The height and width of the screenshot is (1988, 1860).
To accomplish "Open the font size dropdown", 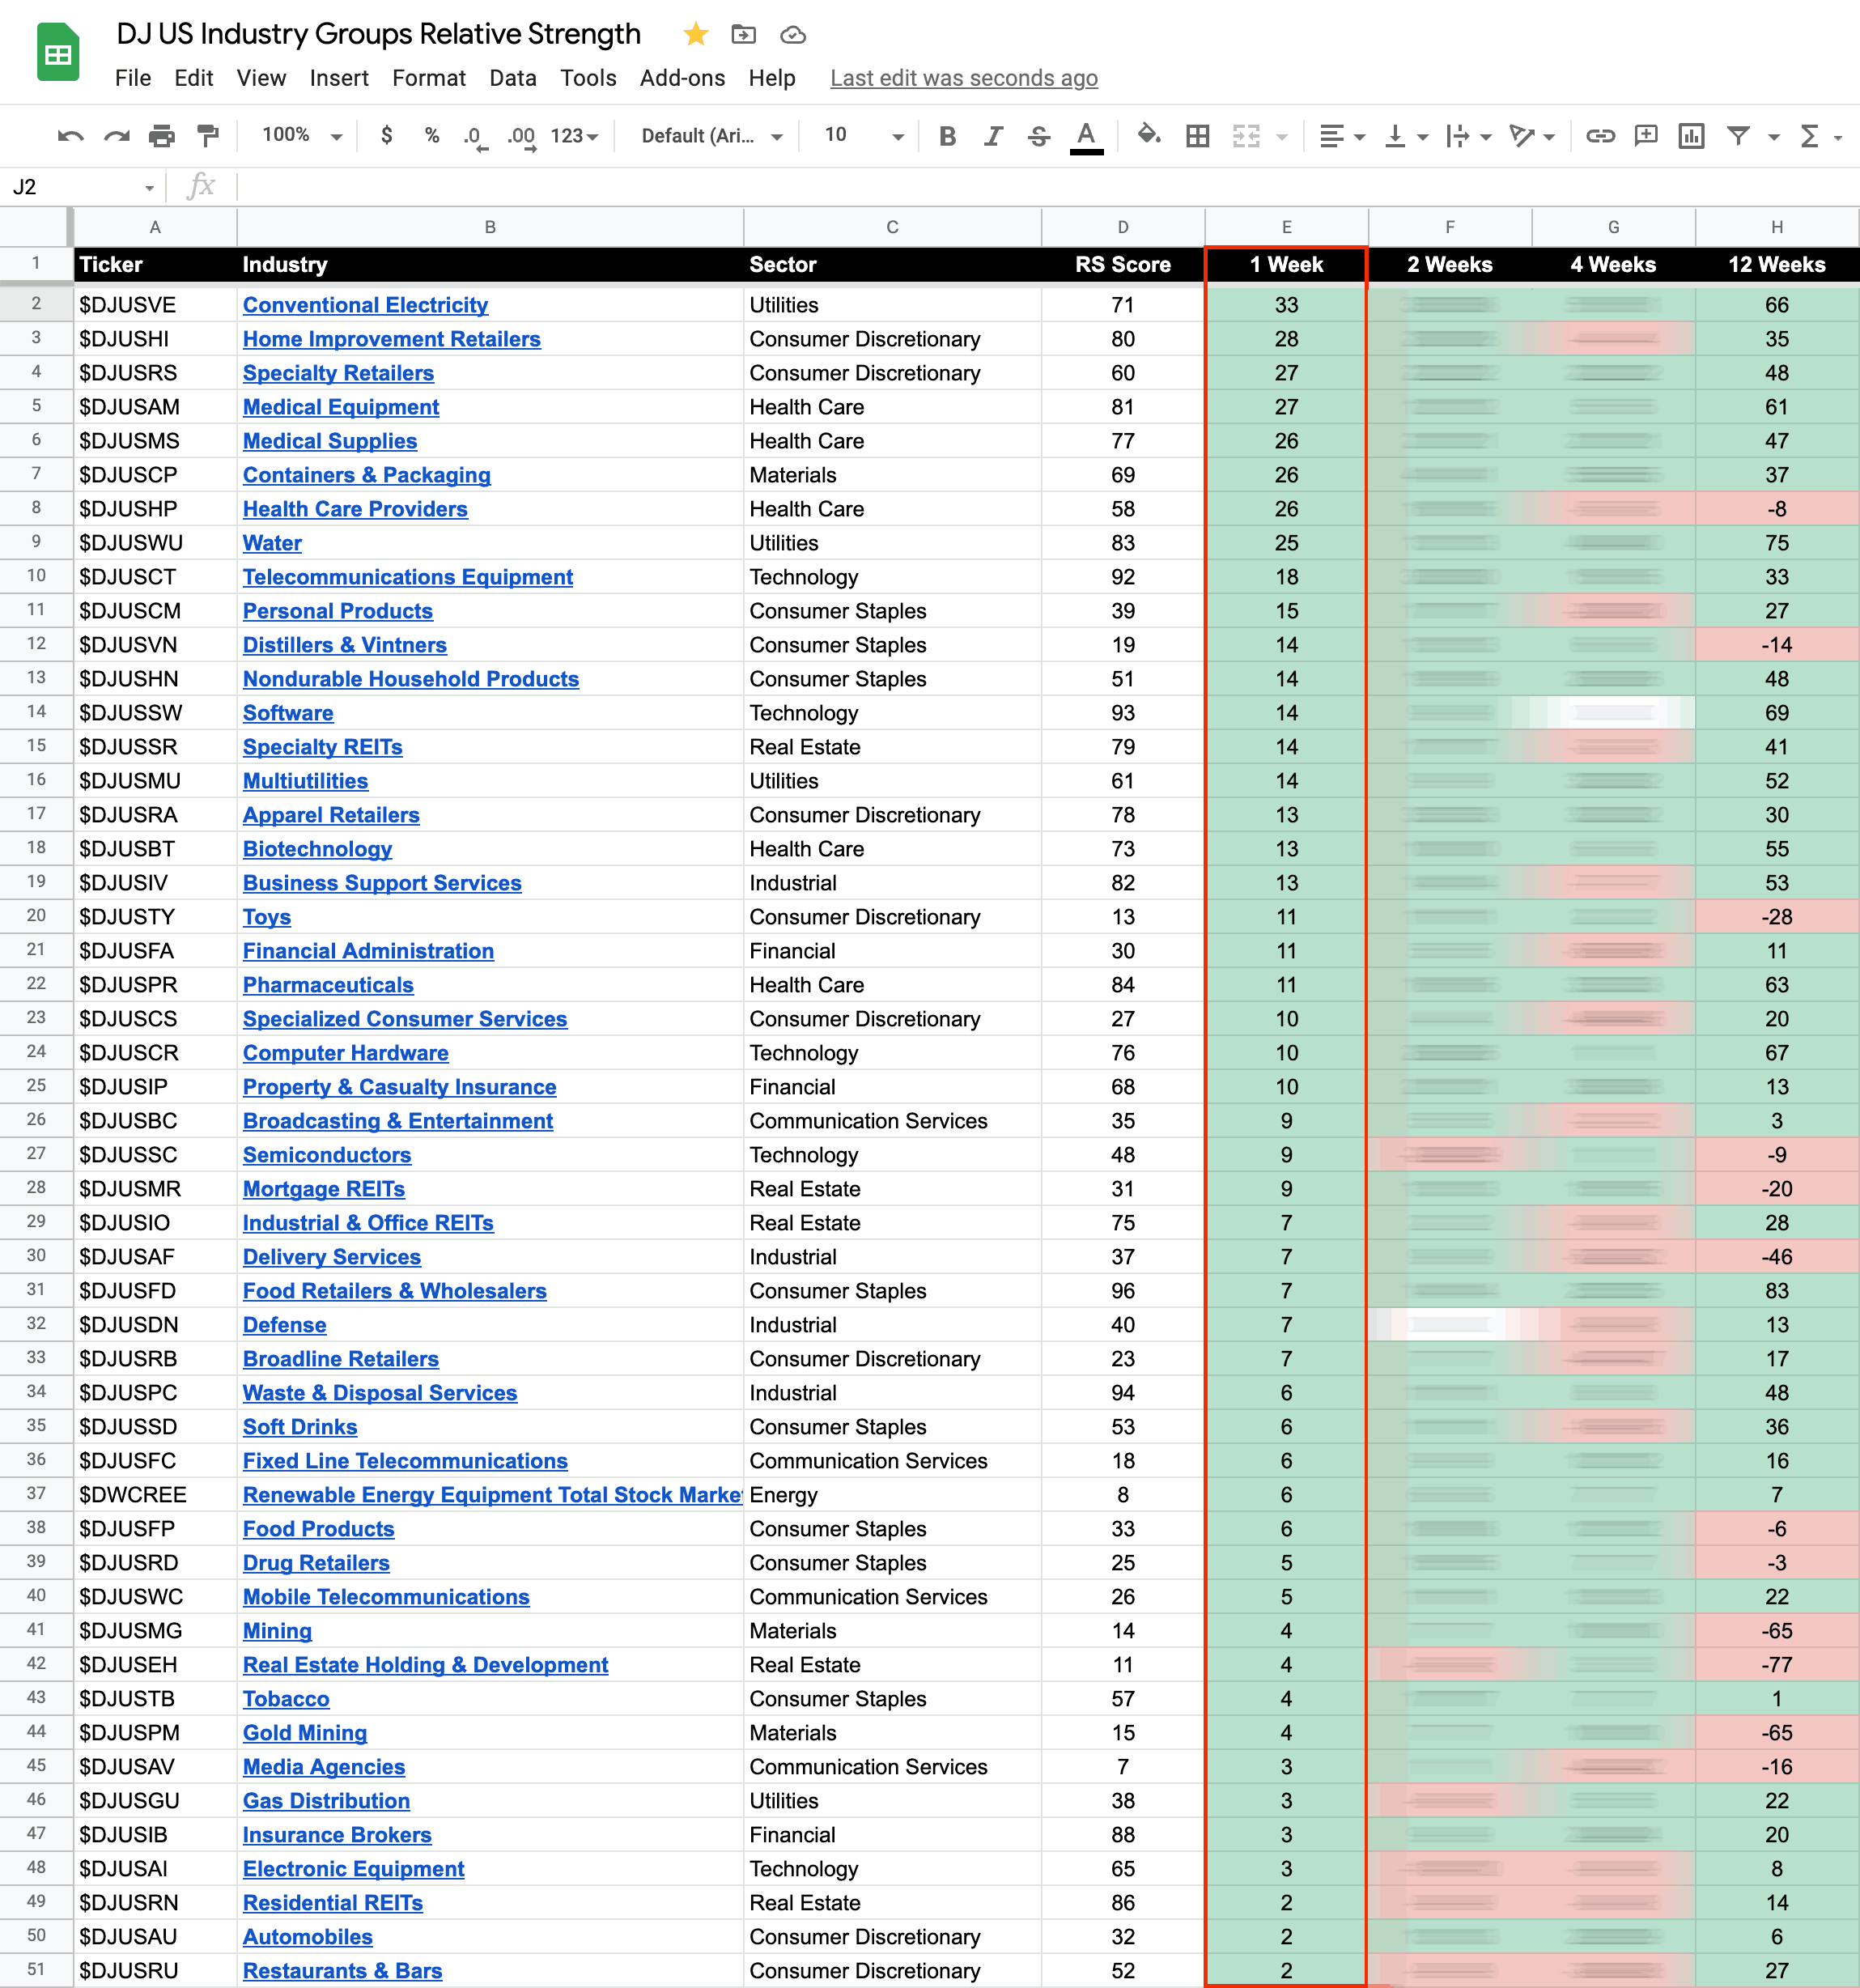I will coord(864,135).
